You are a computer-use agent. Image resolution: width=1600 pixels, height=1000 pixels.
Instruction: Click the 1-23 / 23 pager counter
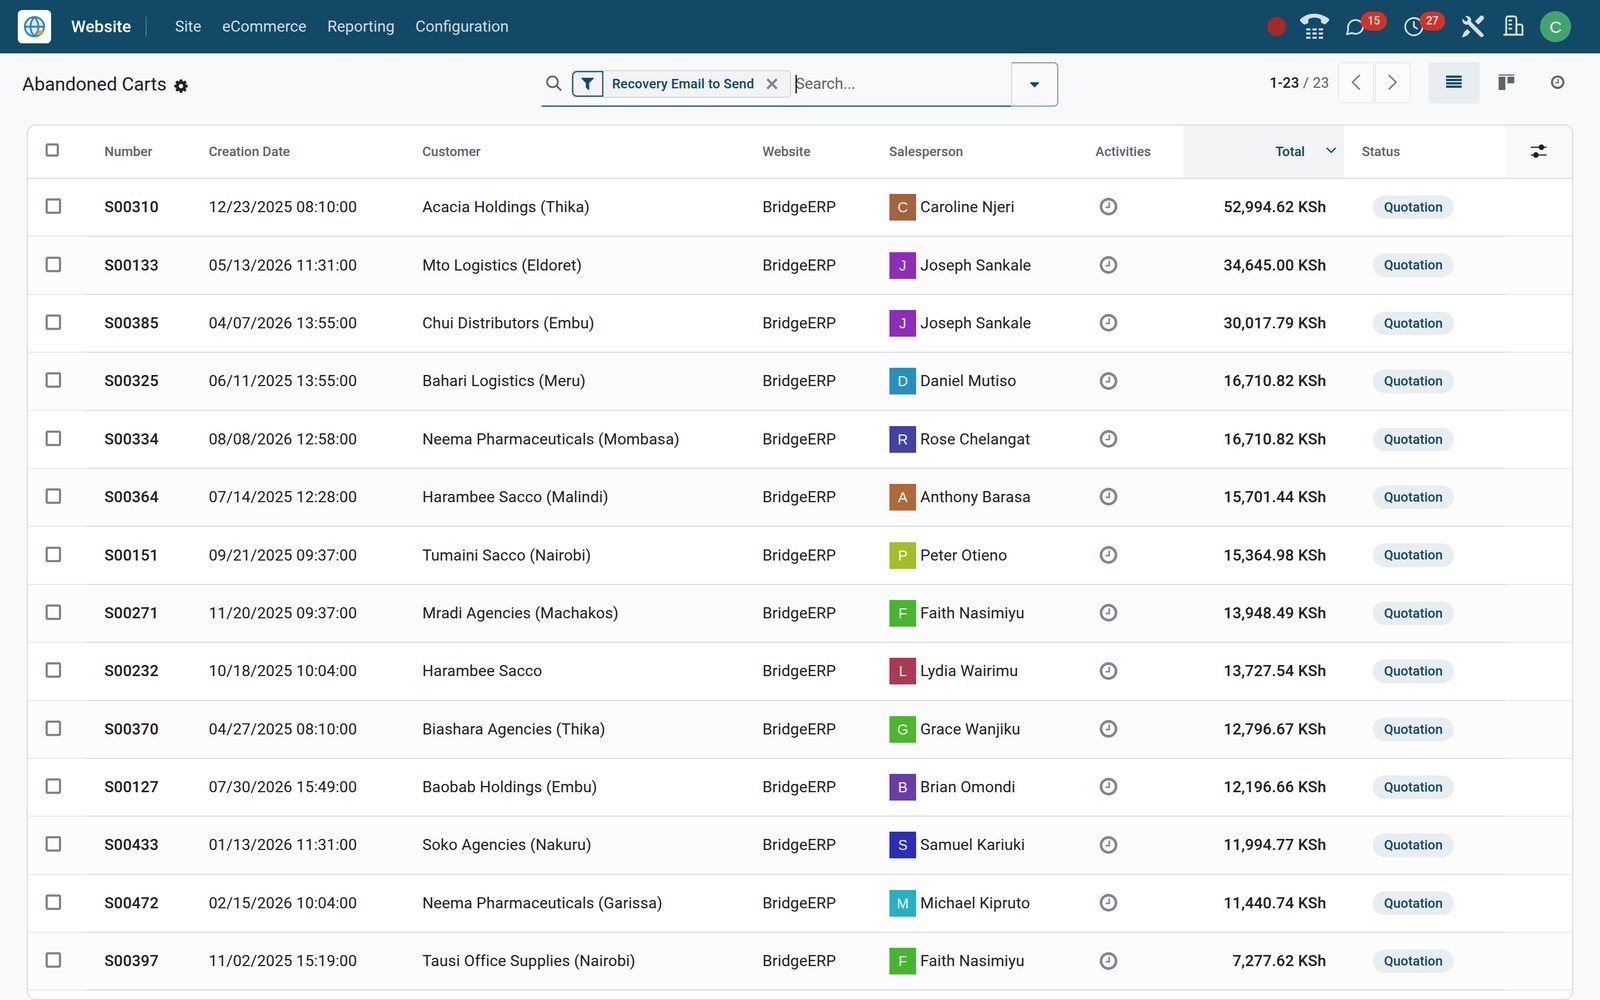click(1299, 83)
